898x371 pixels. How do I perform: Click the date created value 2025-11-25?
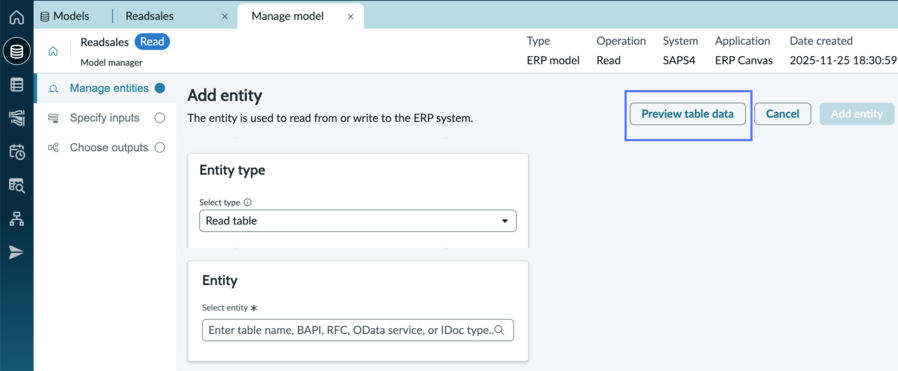tap(844, 60)
